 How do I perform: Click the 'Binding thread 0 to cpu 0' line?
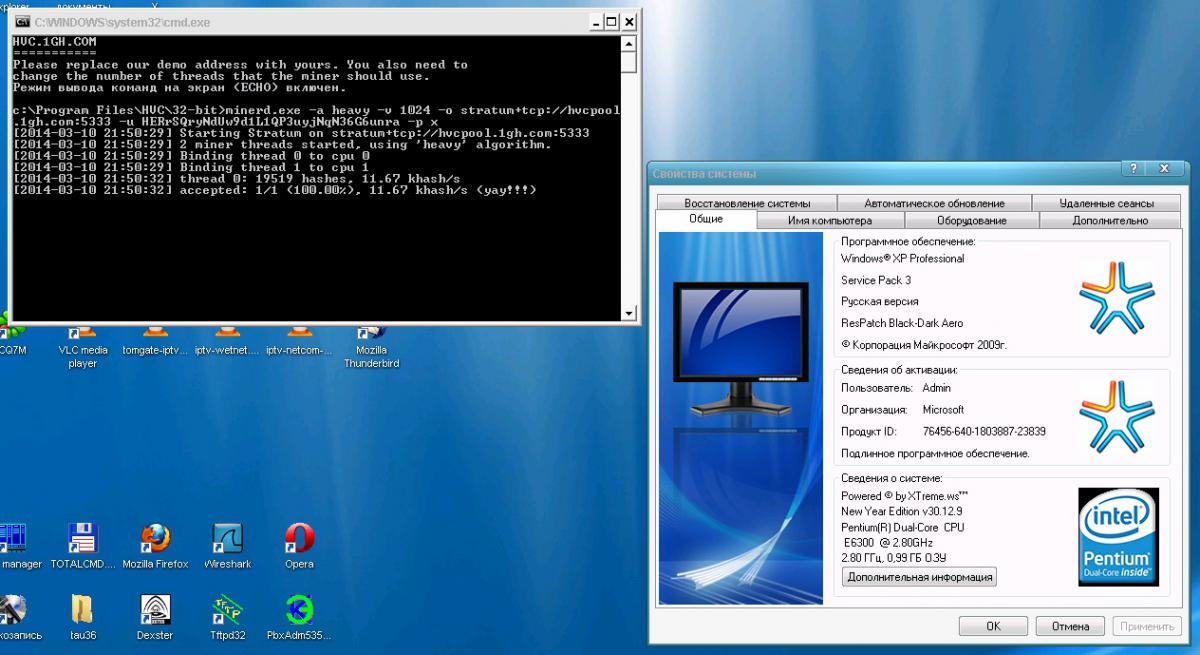pyautogui.click(x=192, y=156)
